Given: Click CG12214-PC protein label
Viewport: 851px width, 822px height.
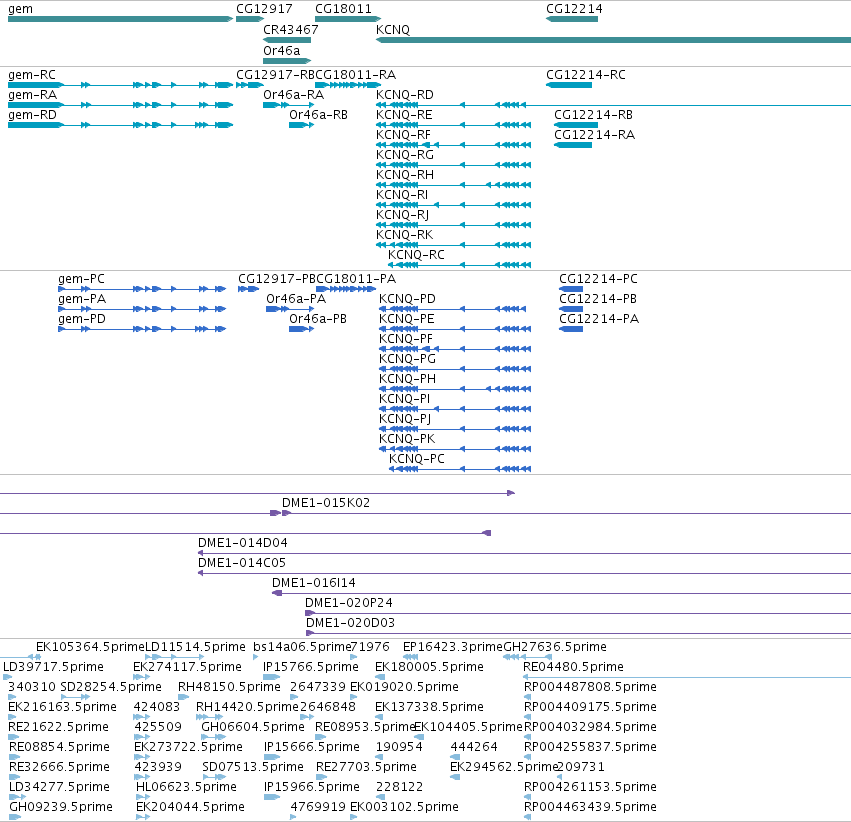Looking at the screenshot, I should 599,278.
